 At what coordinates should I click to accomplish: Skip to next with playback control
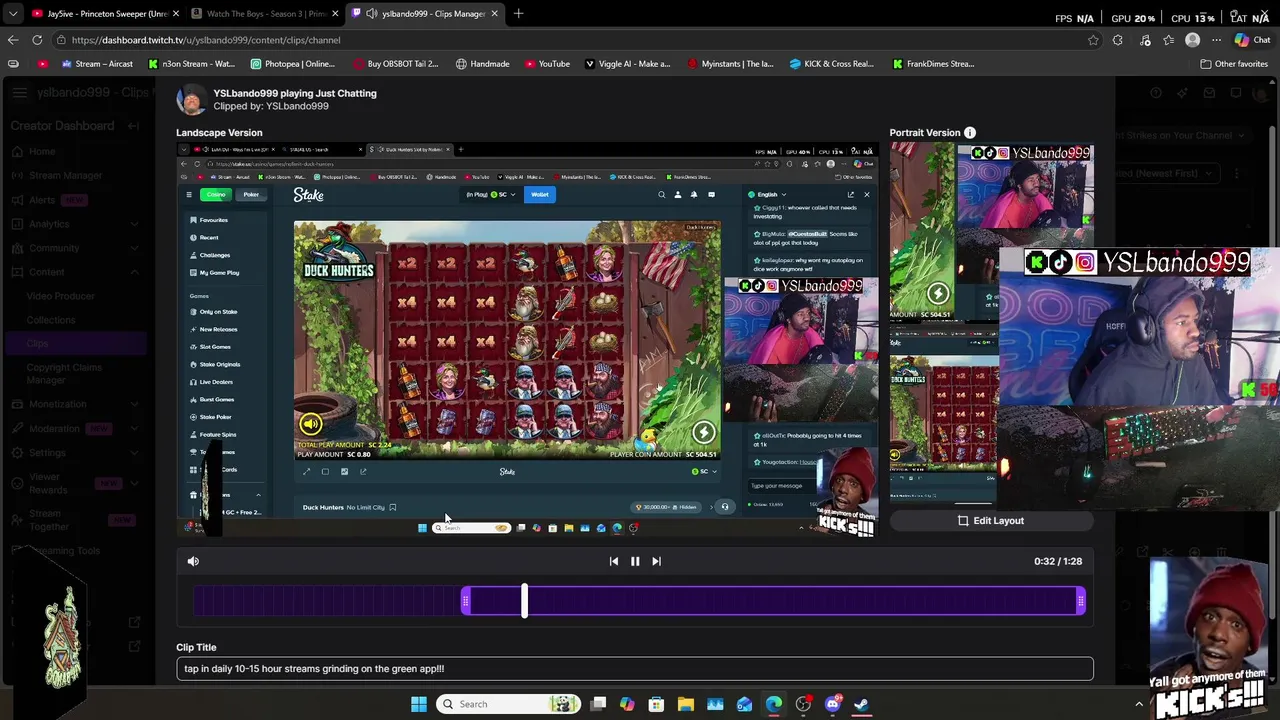pos(656,561)
